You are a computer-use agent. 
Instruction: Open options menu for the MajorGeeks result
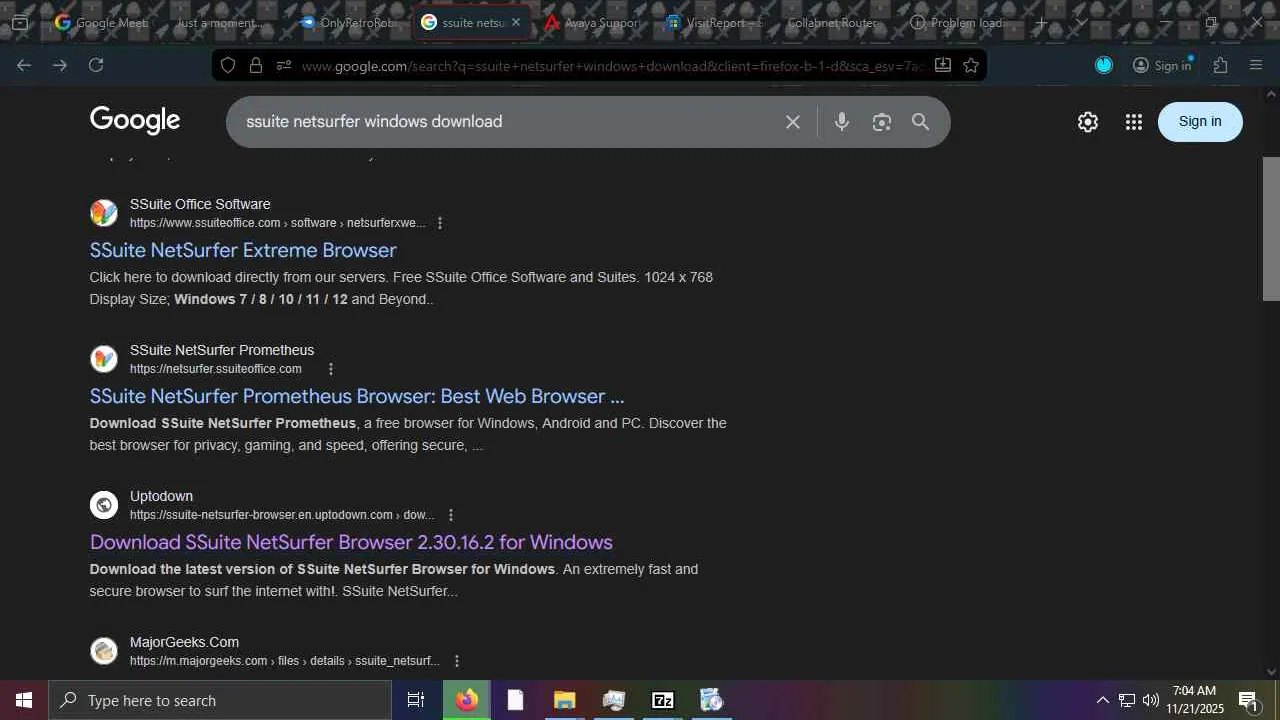click(x=456, y=661)
